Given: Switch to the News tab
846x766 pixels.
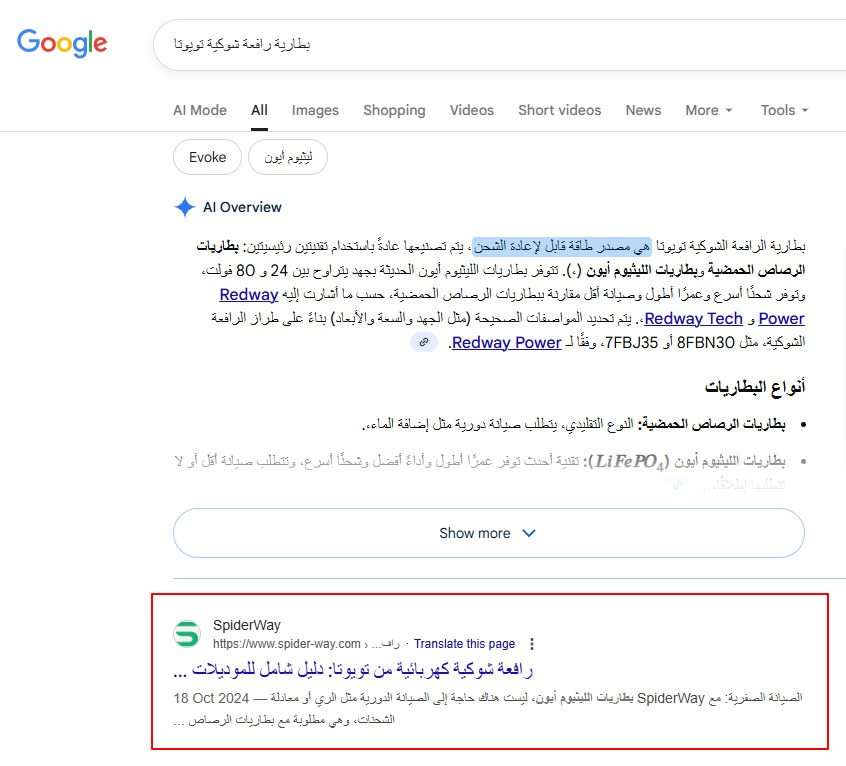Looking at the screenshot, I should (643, 110).
